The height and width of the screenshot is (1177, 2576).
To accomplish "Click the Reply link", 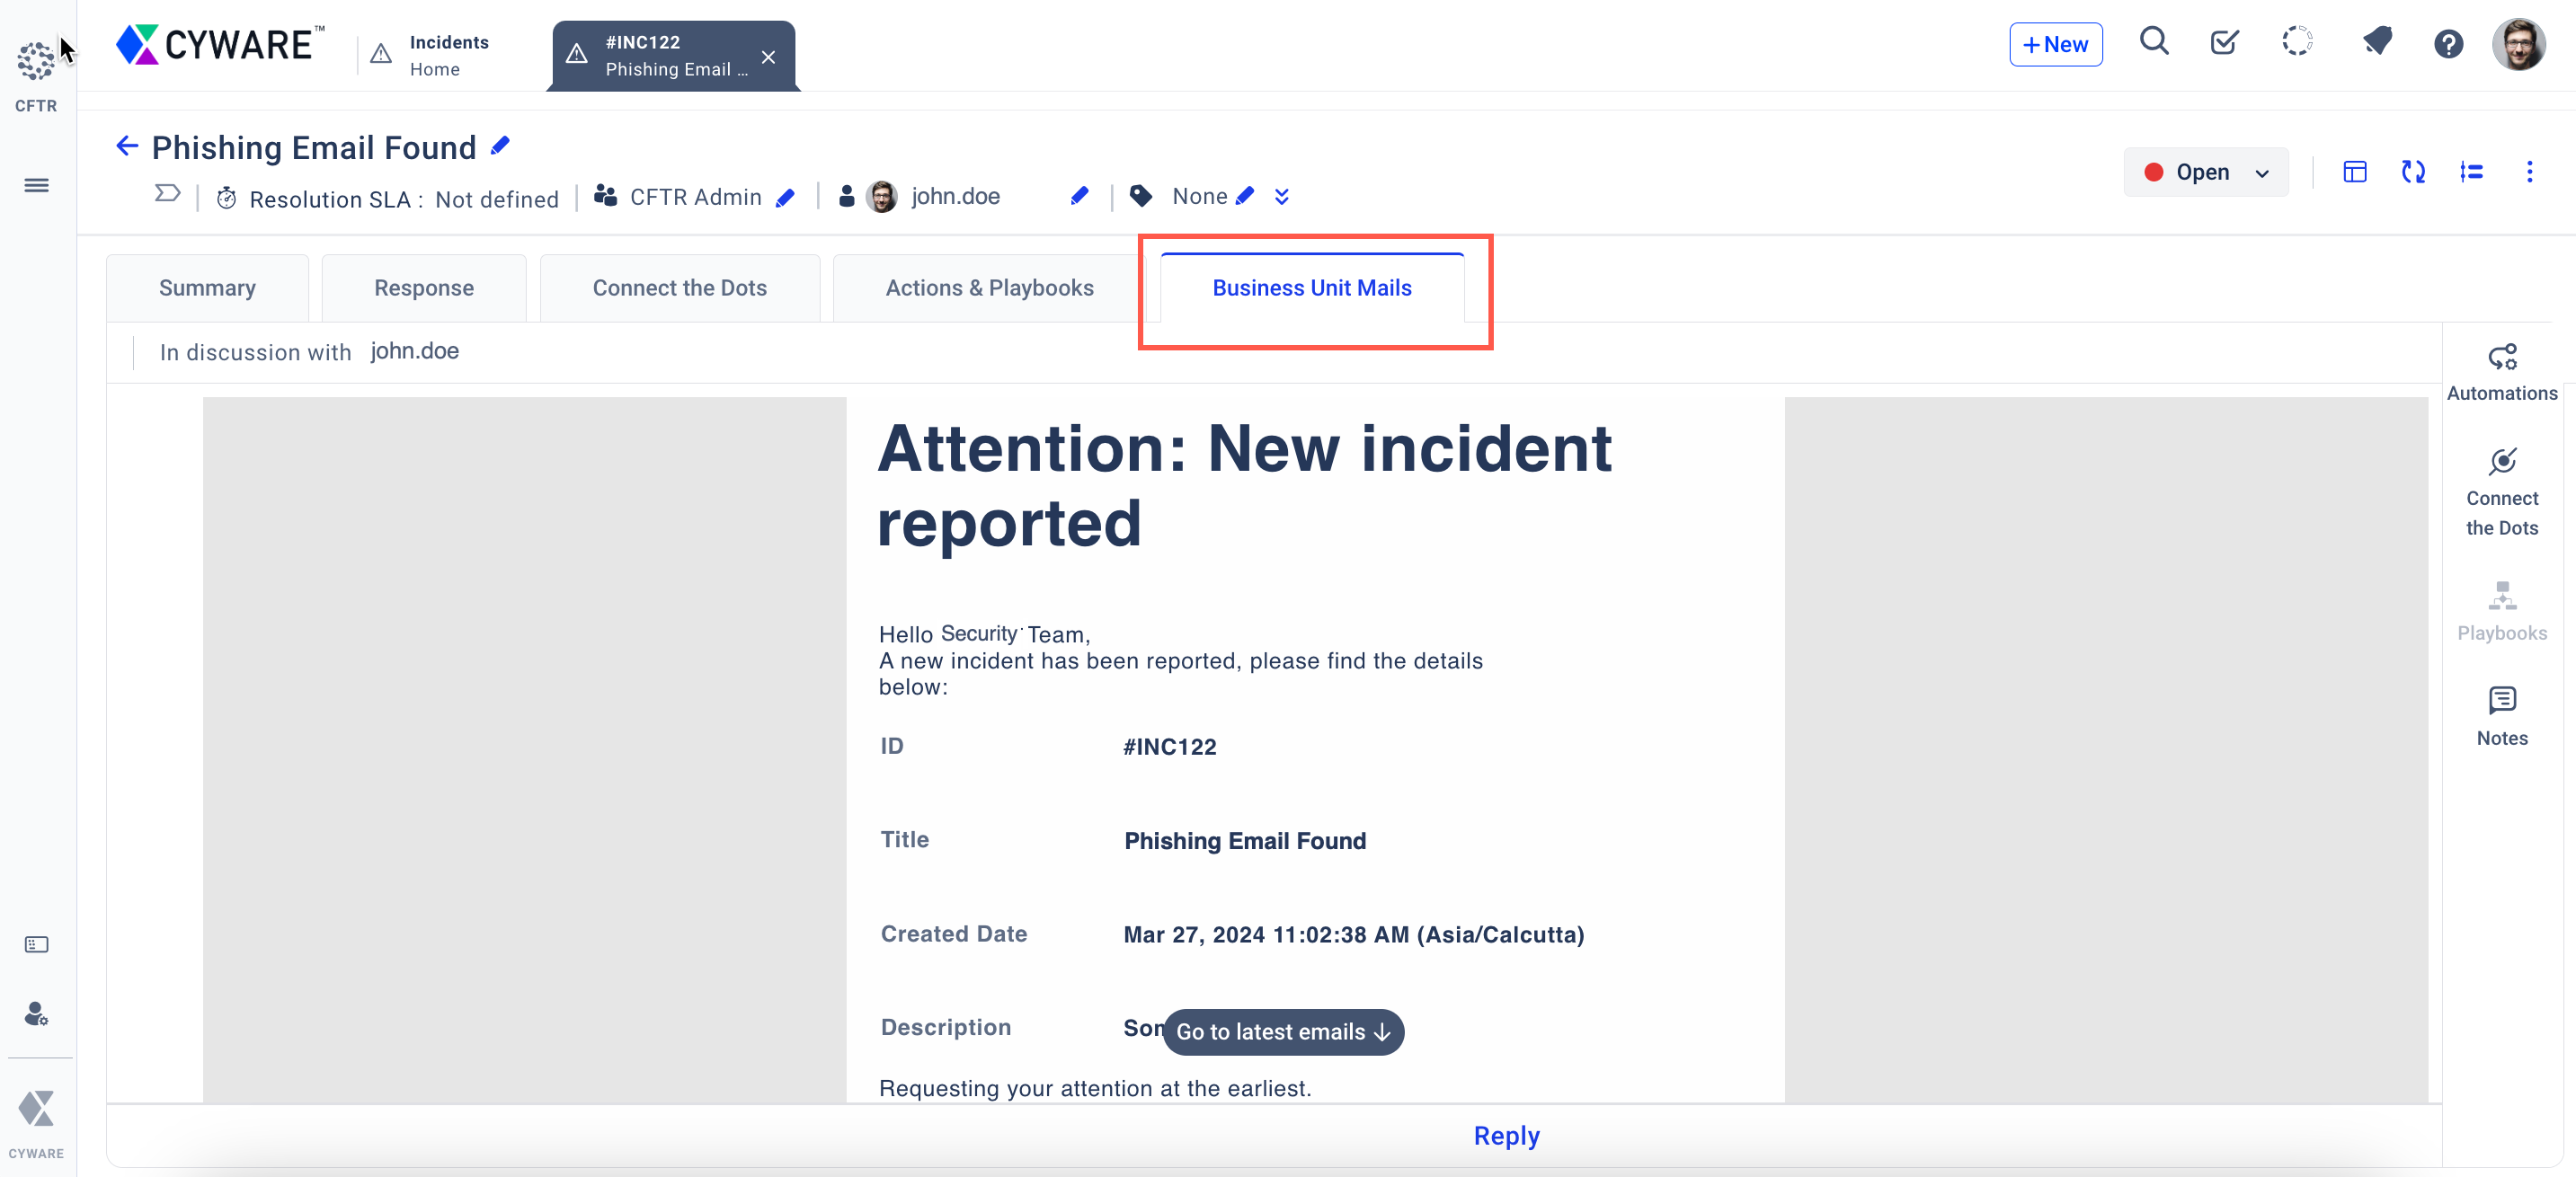I will pos(1505,1135).
